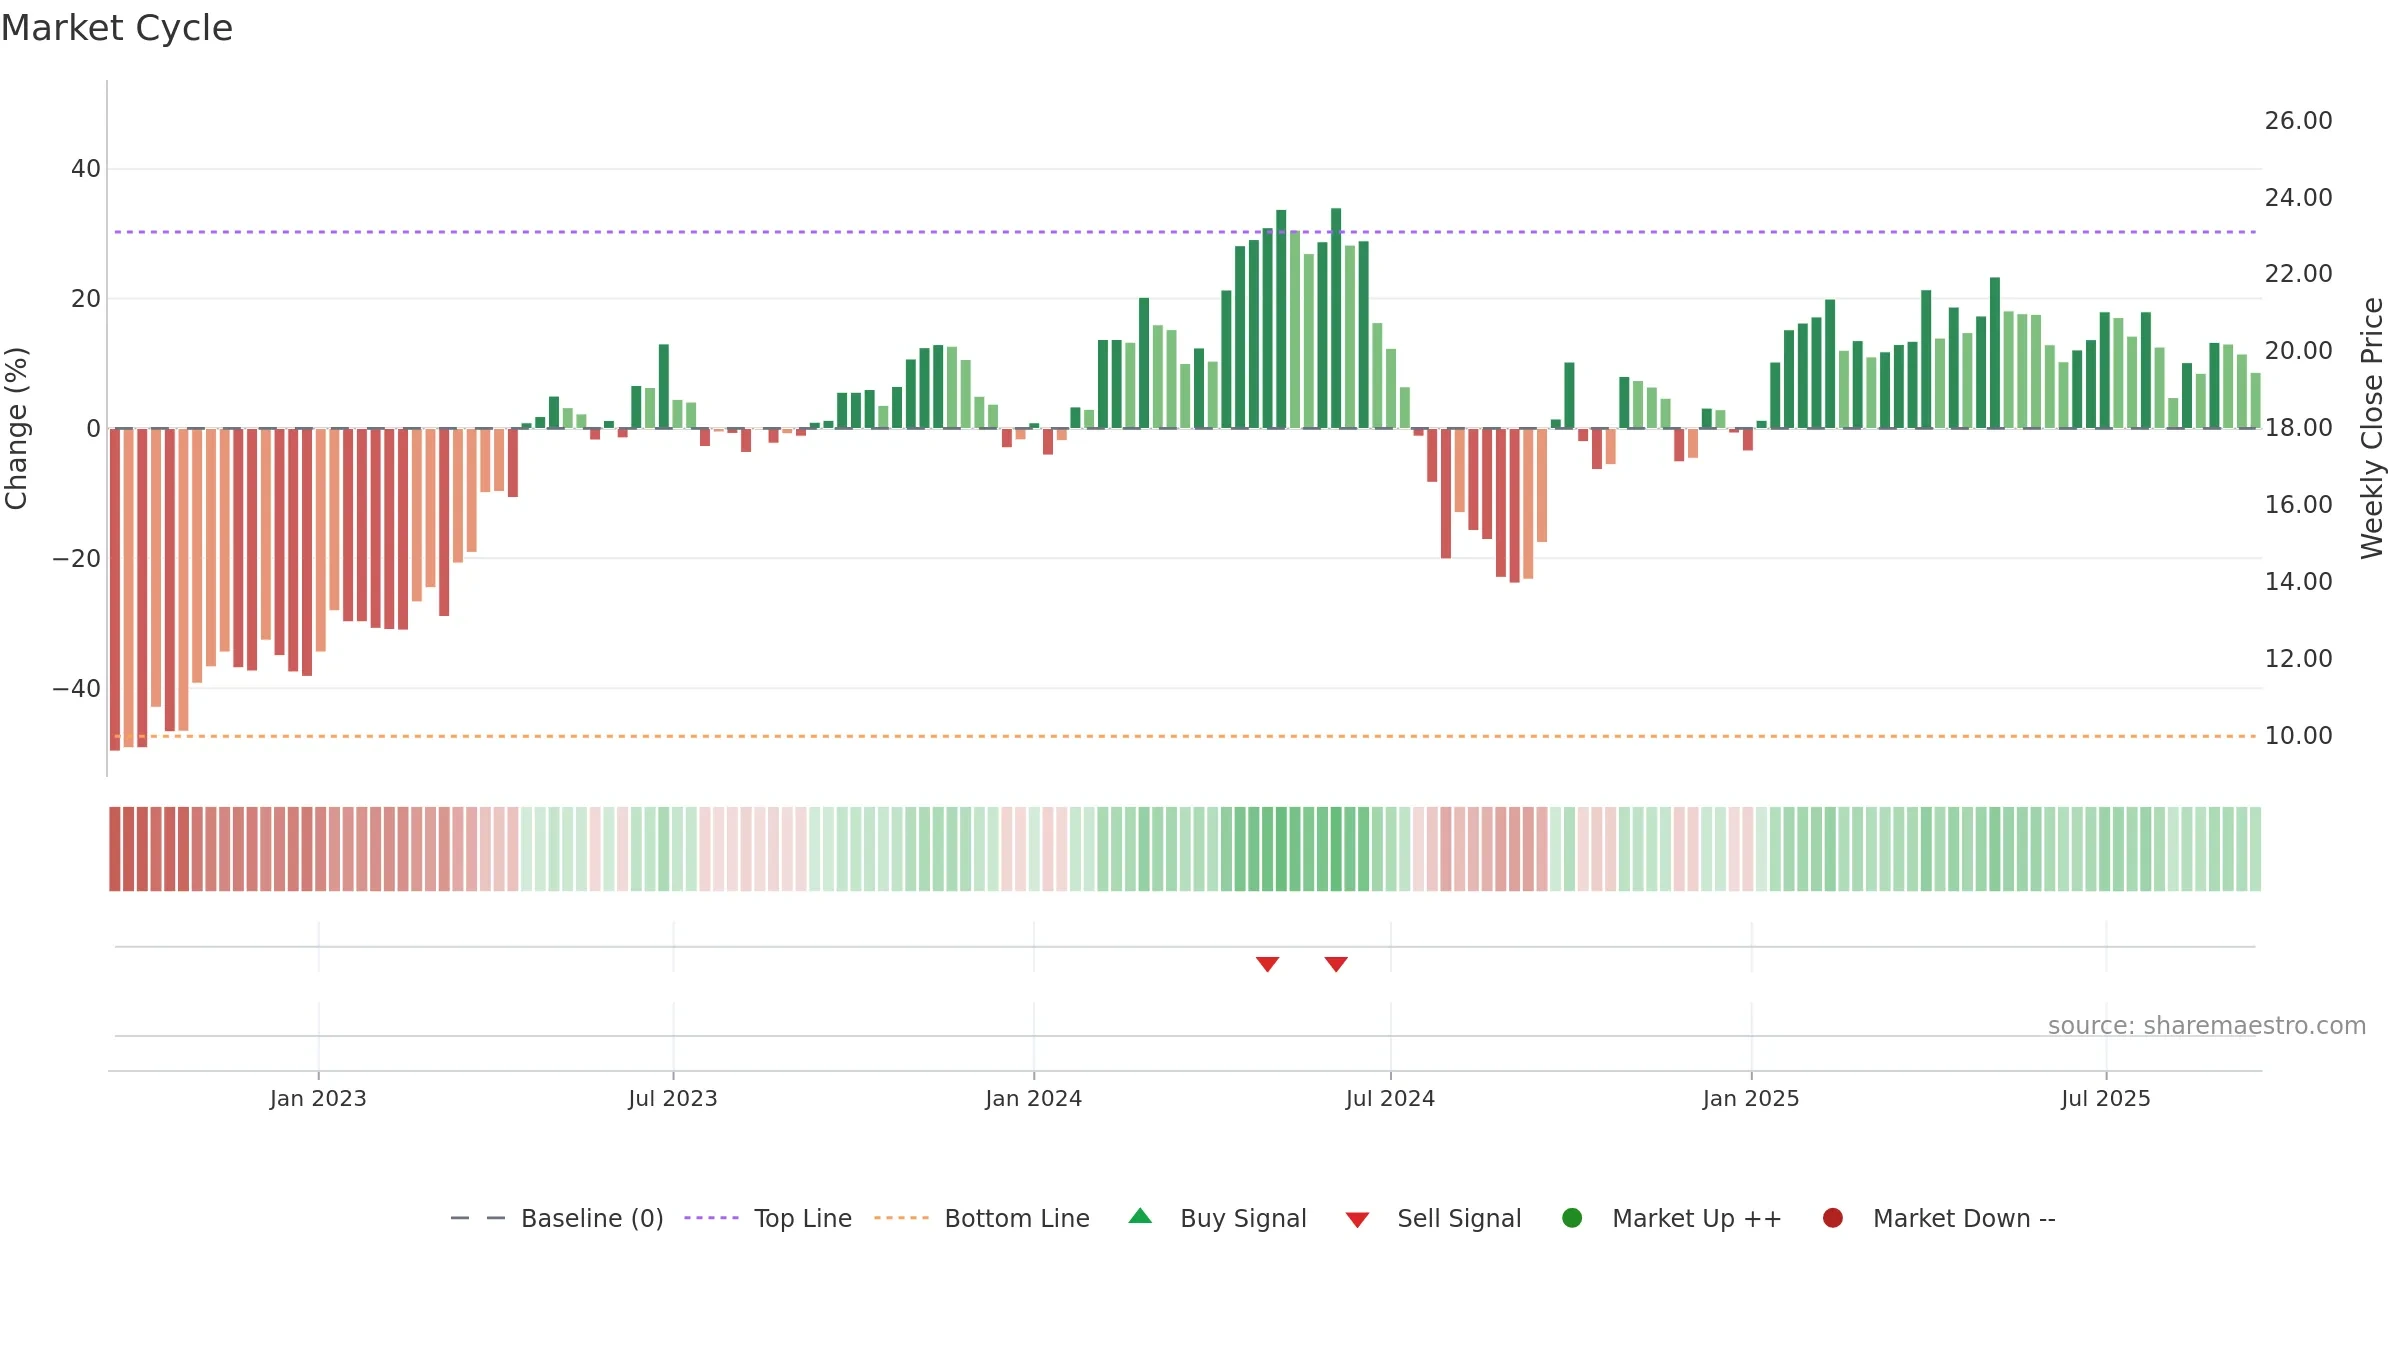Click the −20 tick on the Change axis
Image resolution: width=2400 pixels, height=1350 pixels.
pos(77,559)
